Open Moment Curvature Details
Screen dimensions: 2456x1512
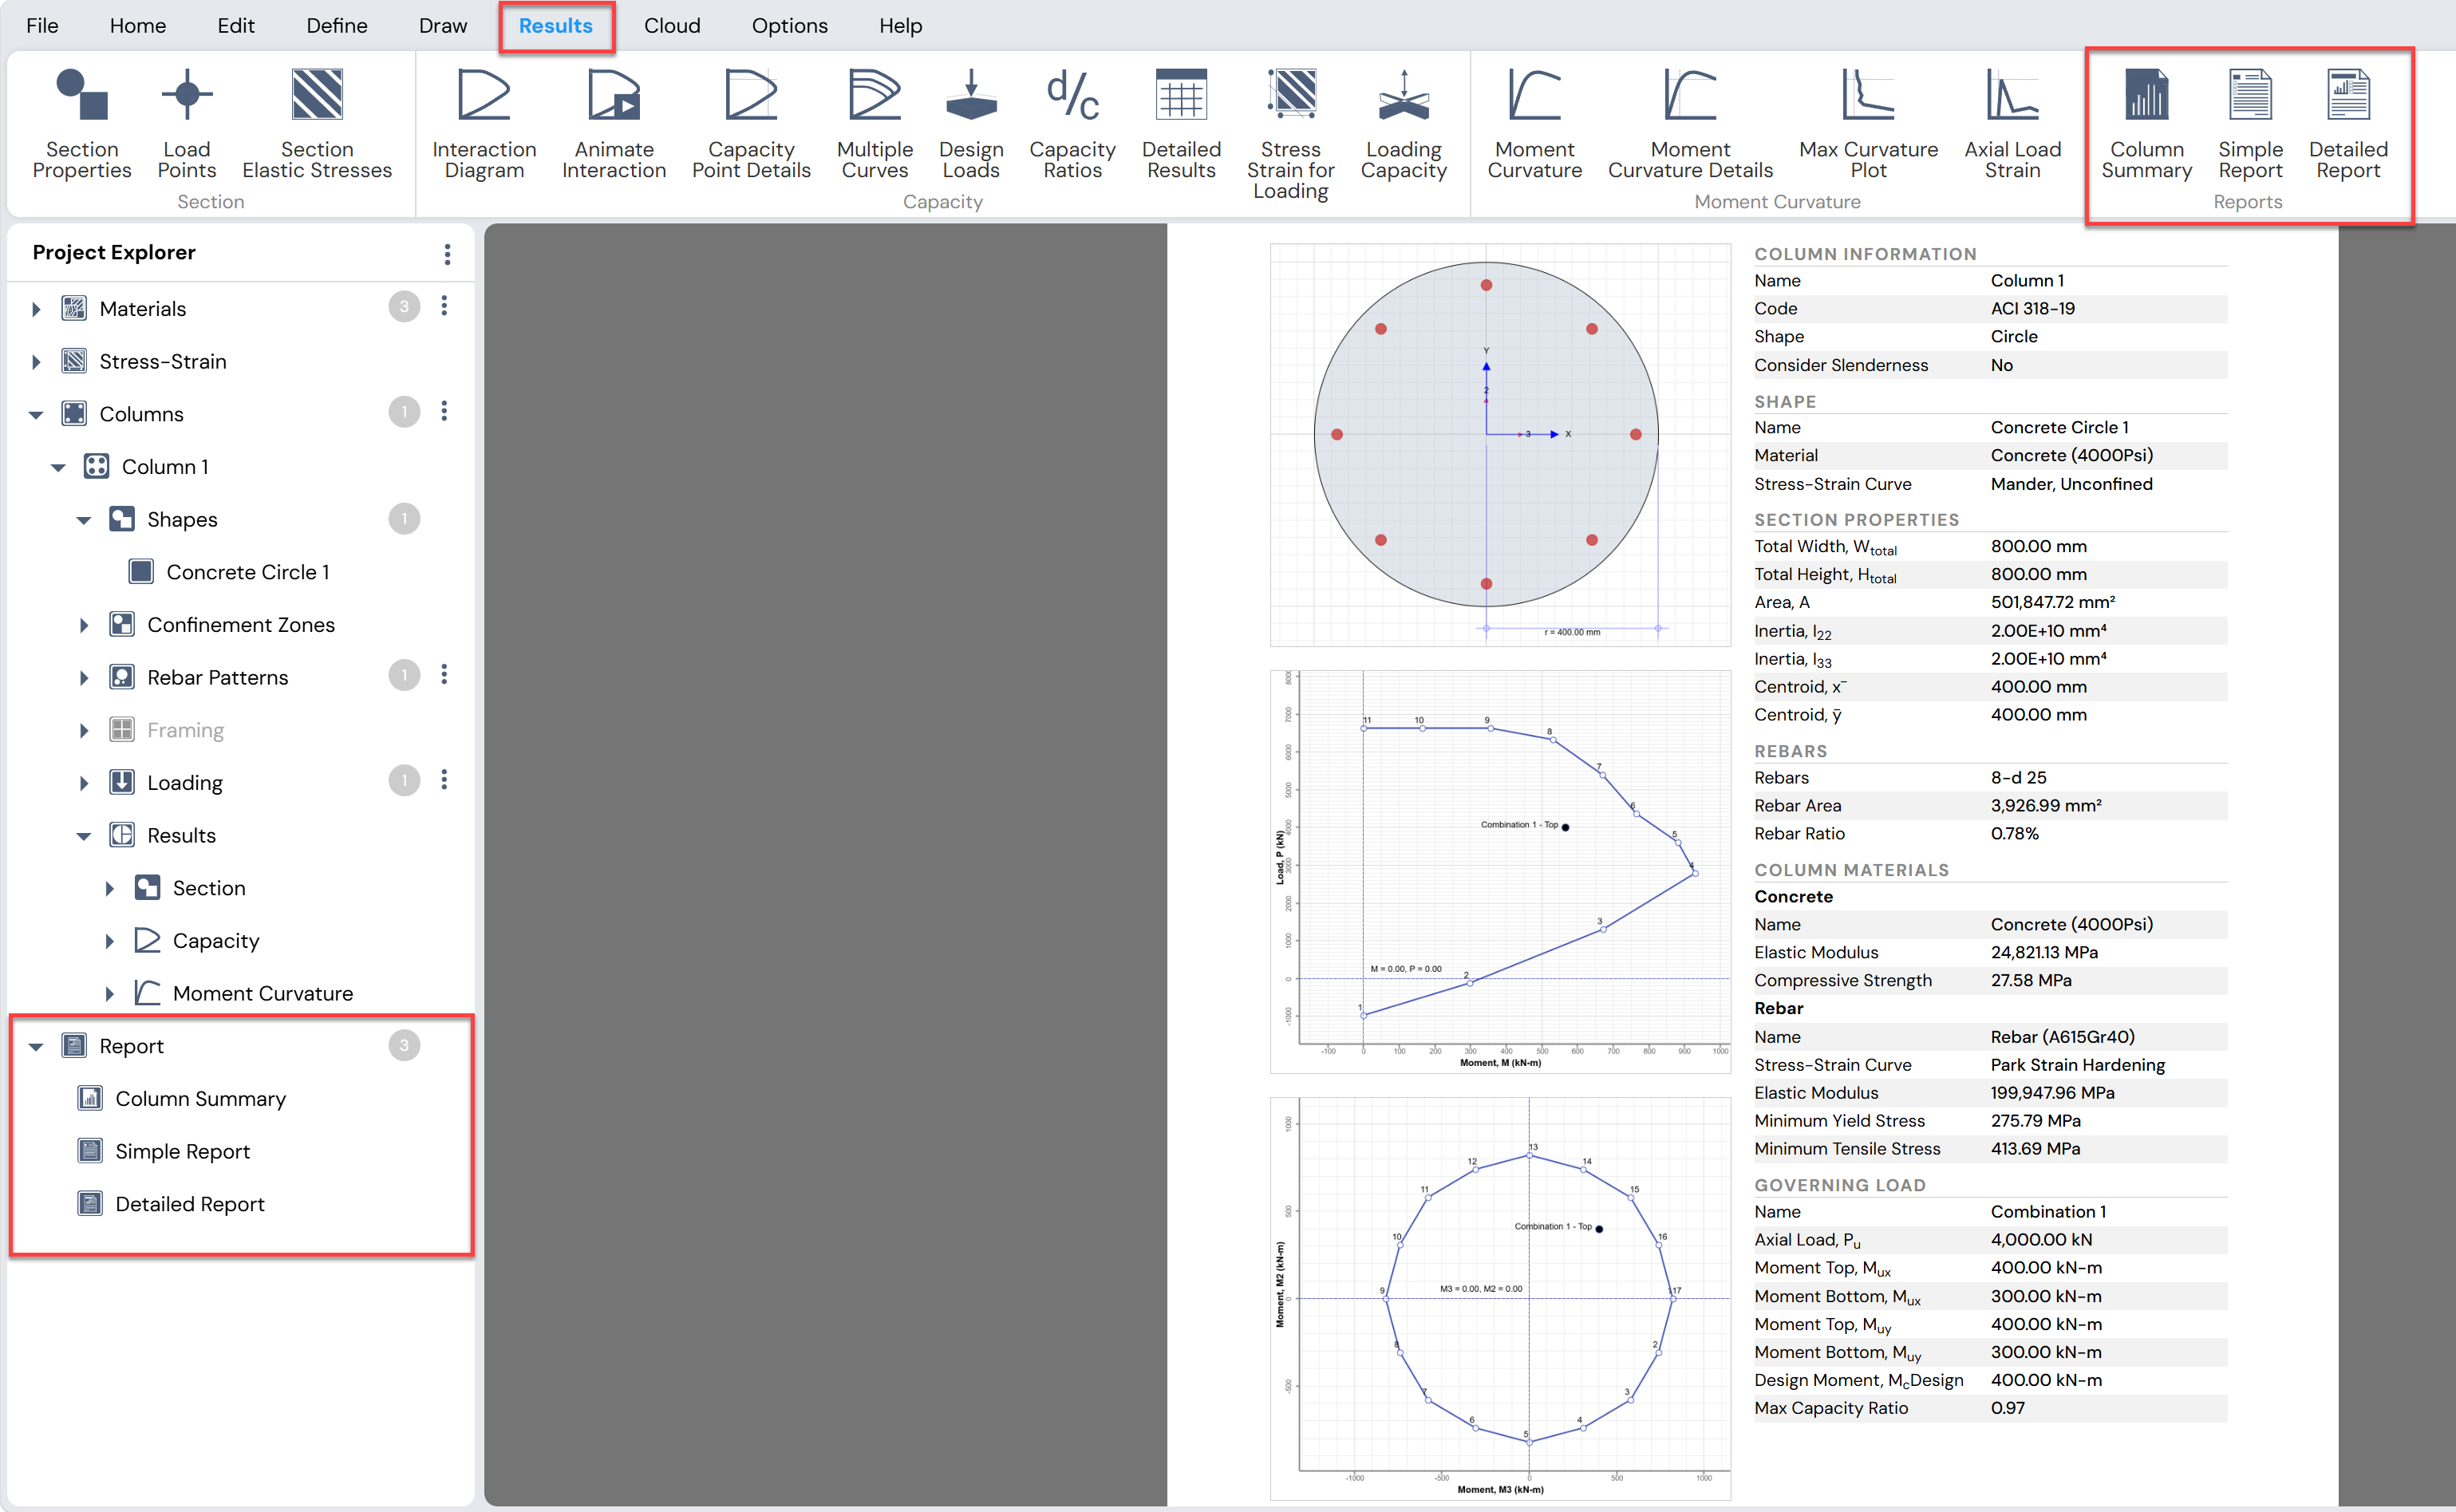1690,124
